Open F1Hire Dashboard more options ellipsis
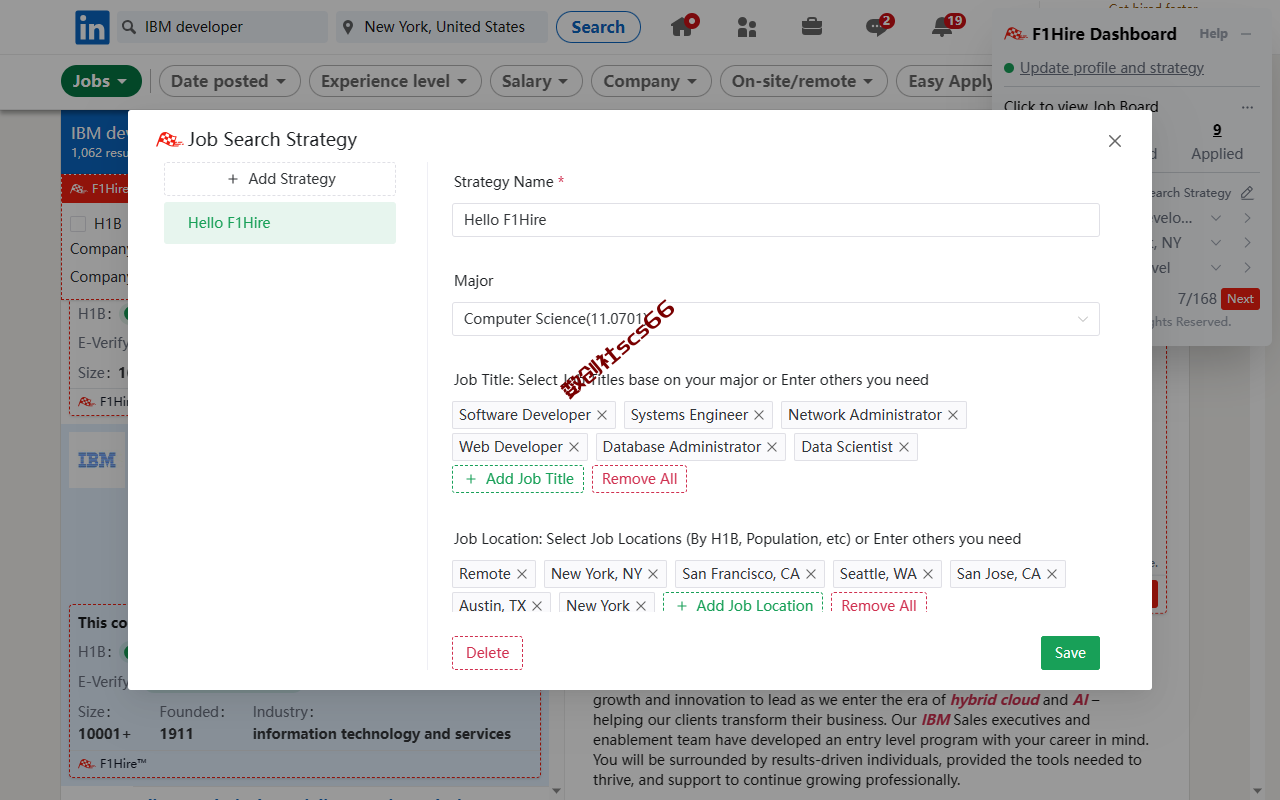 (1247, 107)
